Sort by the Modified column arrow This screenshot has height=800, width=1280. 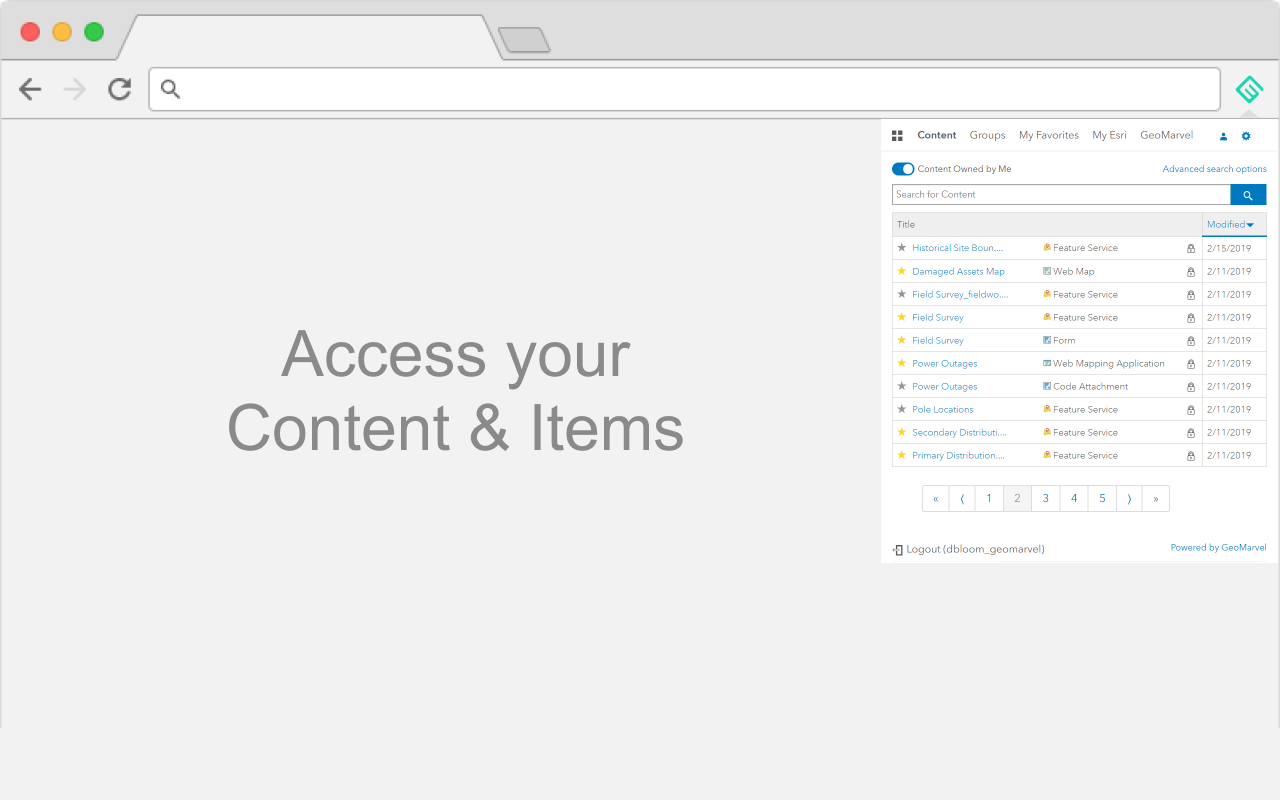(1250, 225)
